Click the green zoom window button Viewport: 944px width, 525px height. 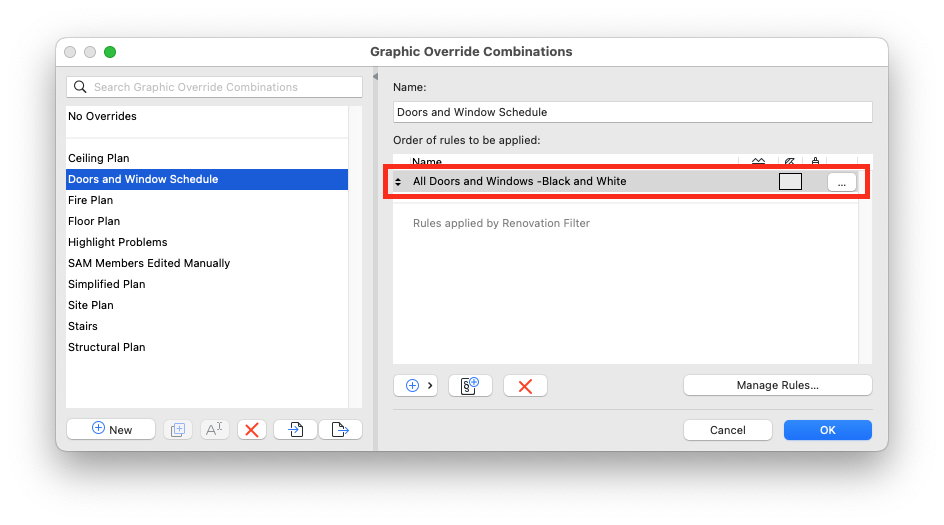pyautogui.click(x=110, y=52)
